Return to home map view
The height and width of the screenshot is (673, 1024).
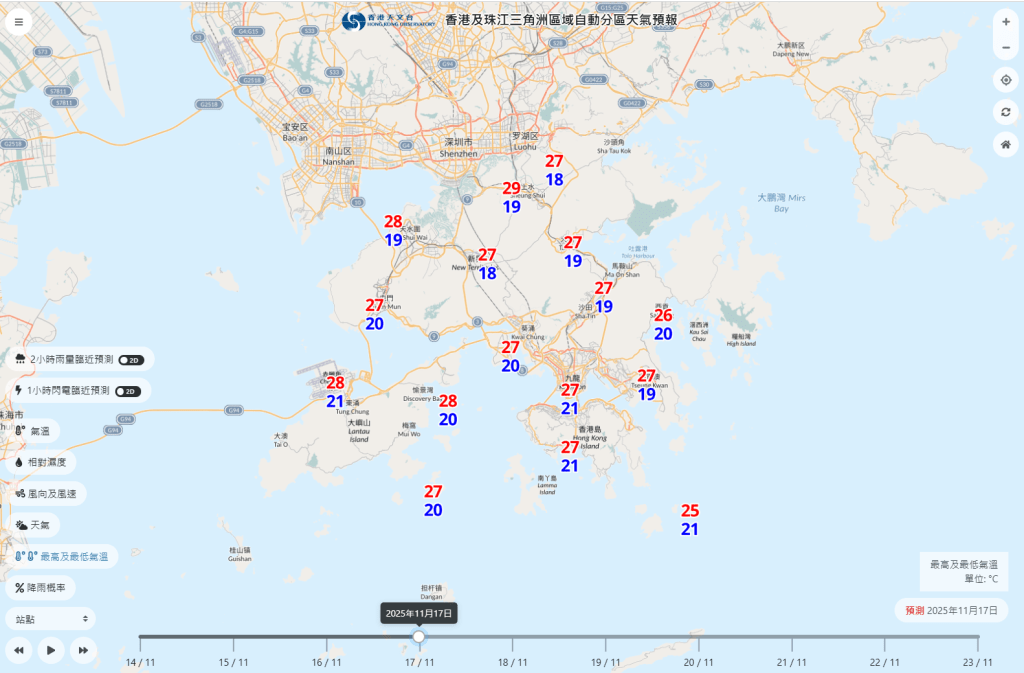1005,144
